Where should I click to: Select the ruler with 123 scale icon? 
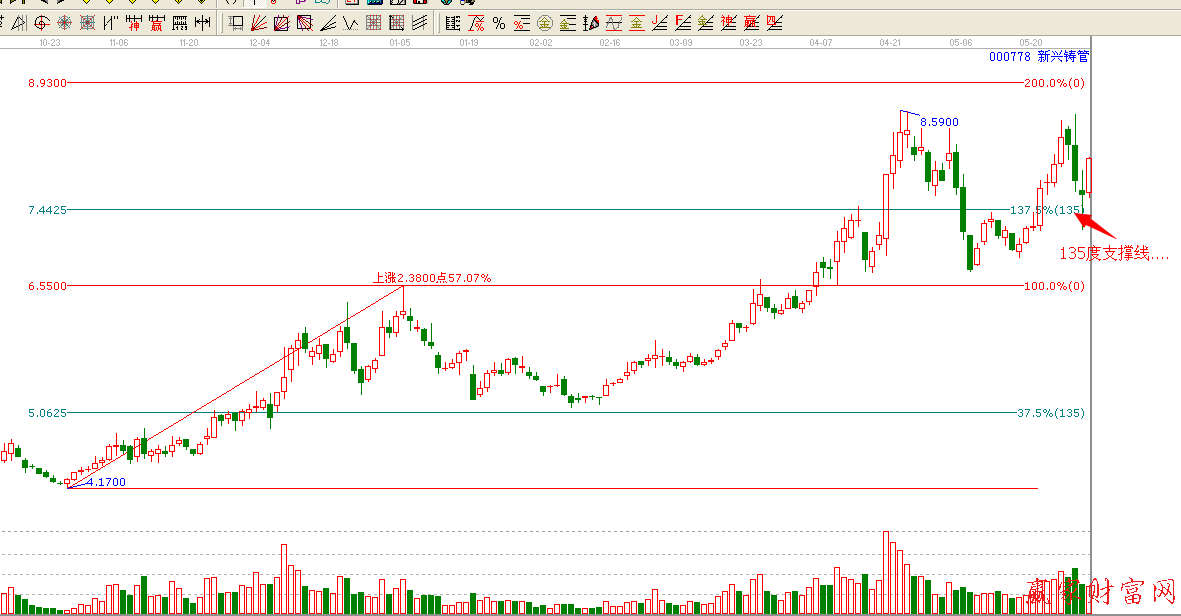(x=179, y=23)
